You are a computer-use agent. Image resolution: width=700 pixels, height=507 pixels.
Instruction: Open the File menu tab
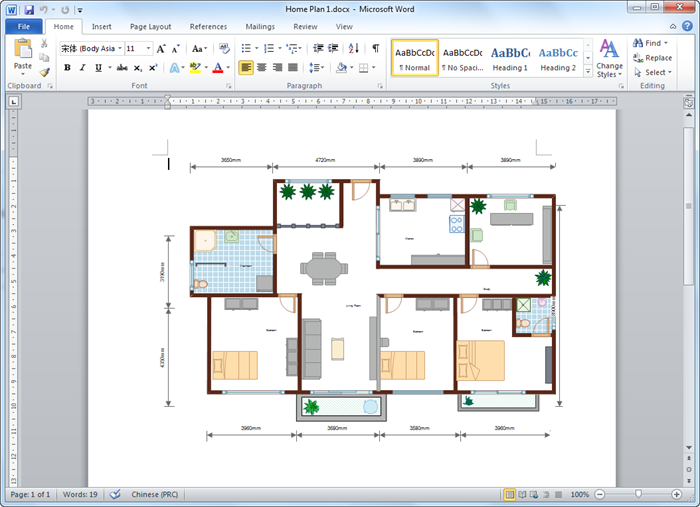[x=23, y=27]
